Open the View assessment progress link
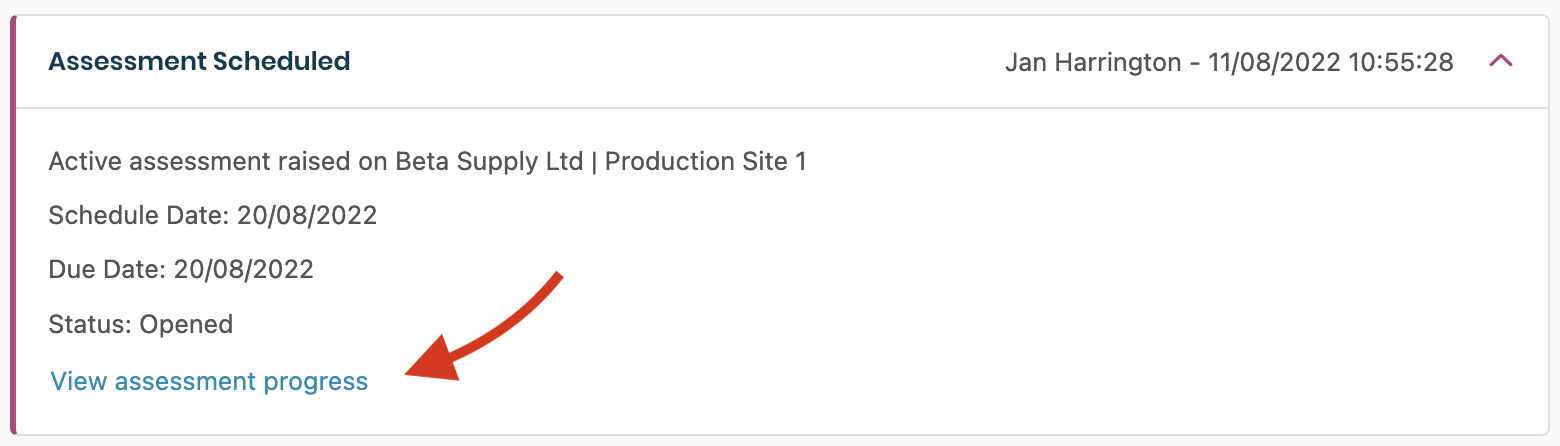The height and width of the screenshot is (446, 1560). 209,381
